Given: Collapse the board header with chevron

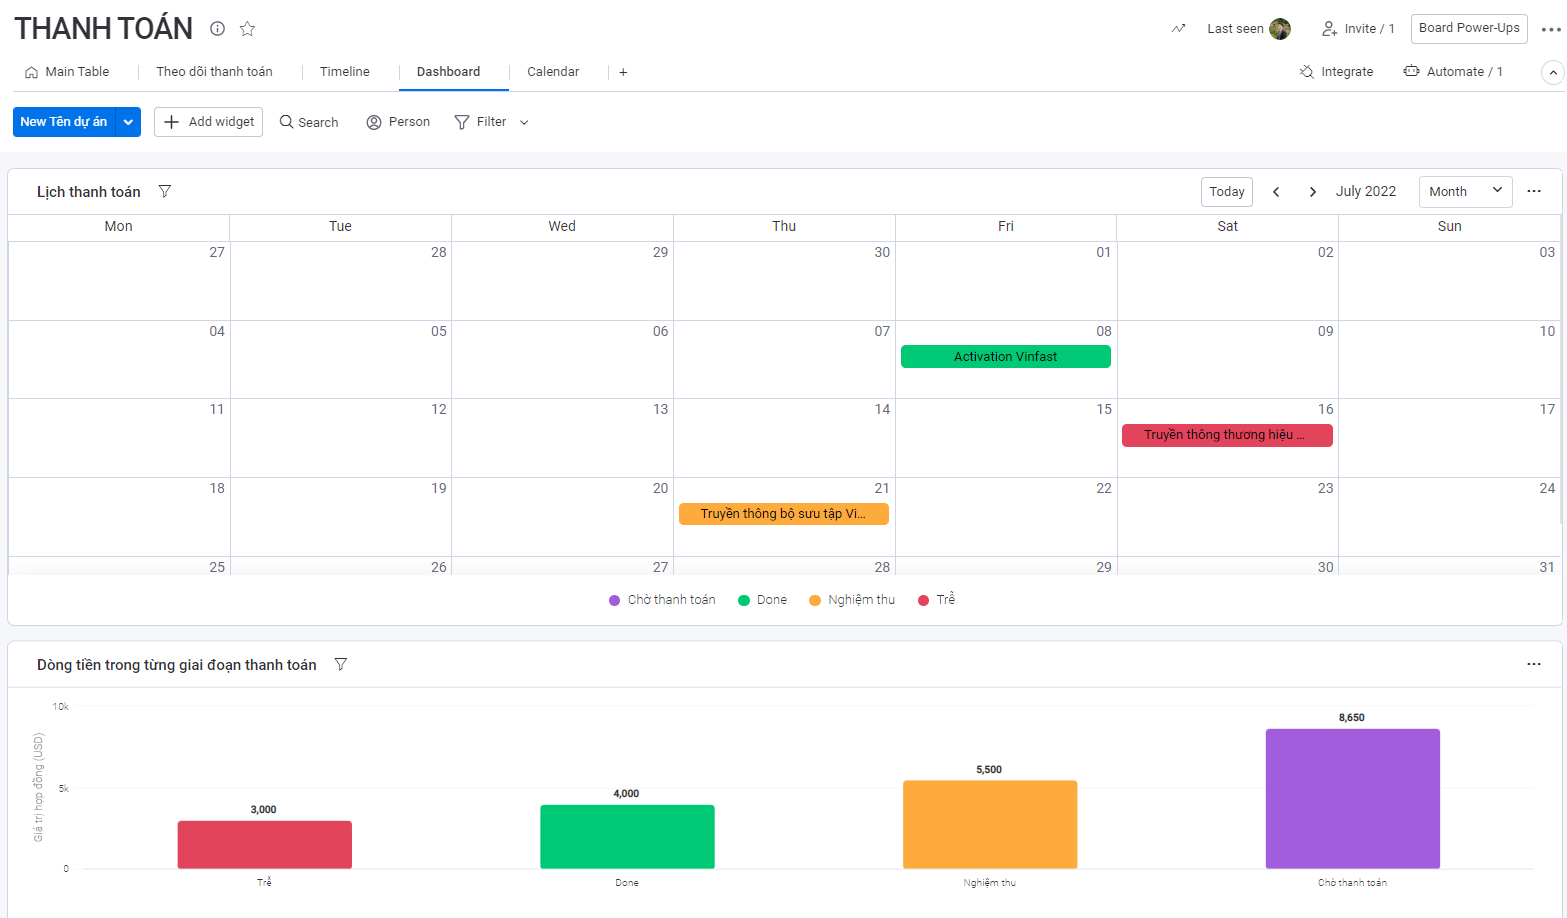Looking at the screenshot, I should point(1551,72).
